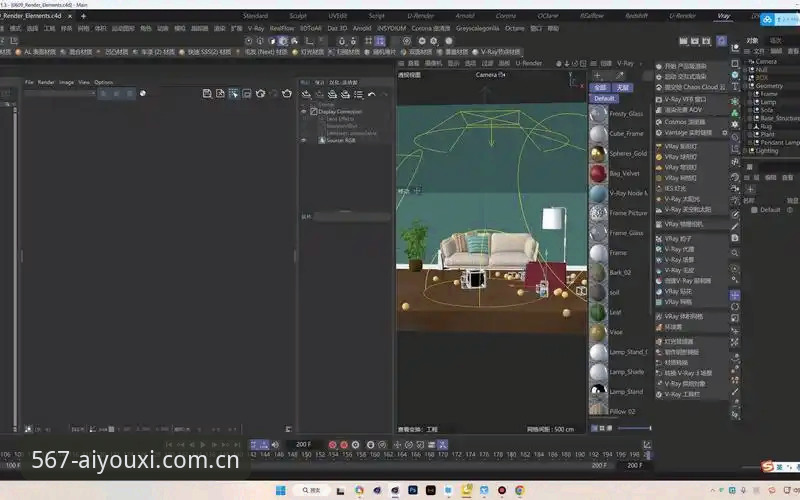Open the VFB Image menu
800x500 pixels.
66,82
